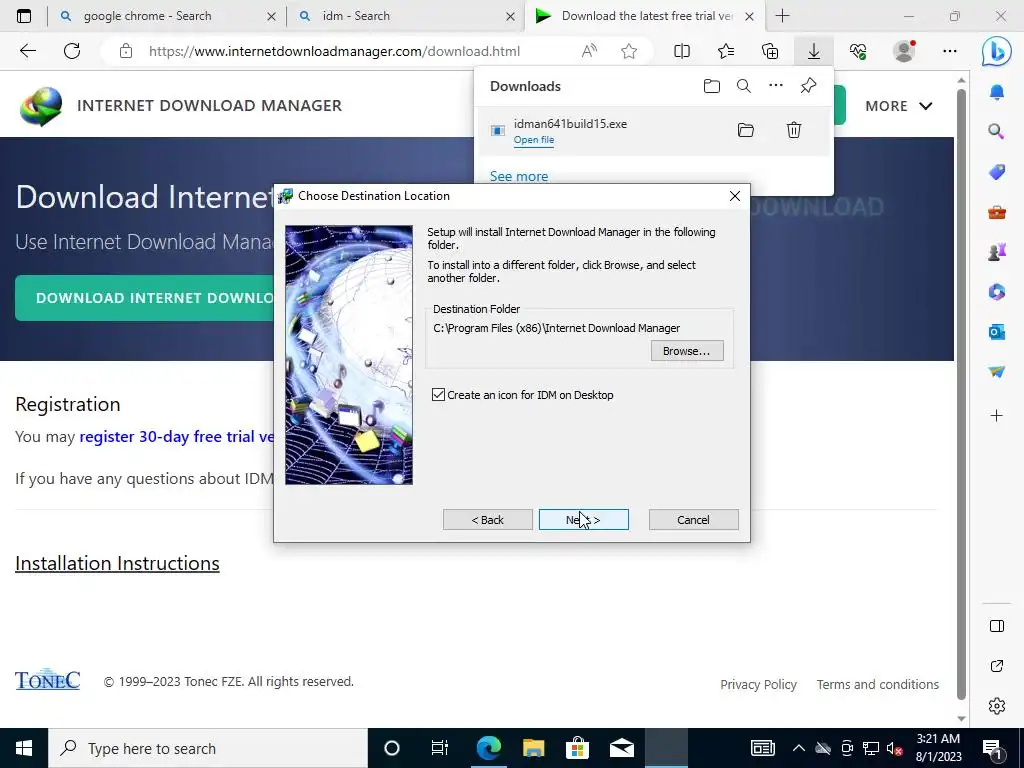This screenshot has height=768, width=1024.
Task: Open Search in Edge sidebar
Action: tap(997, 132)
